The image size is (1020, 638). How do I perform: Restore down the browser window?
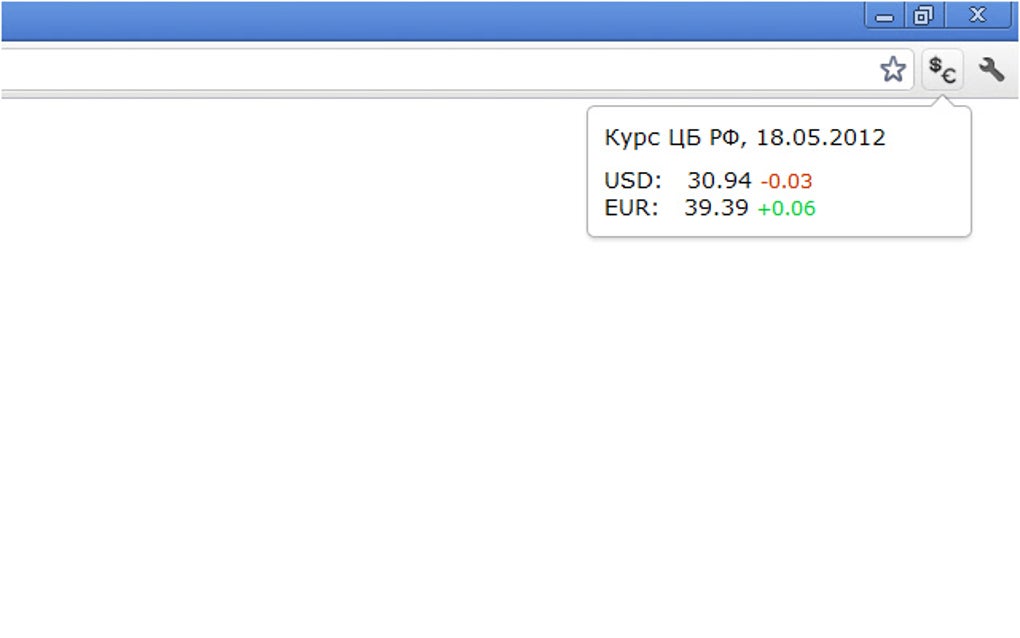924,15
